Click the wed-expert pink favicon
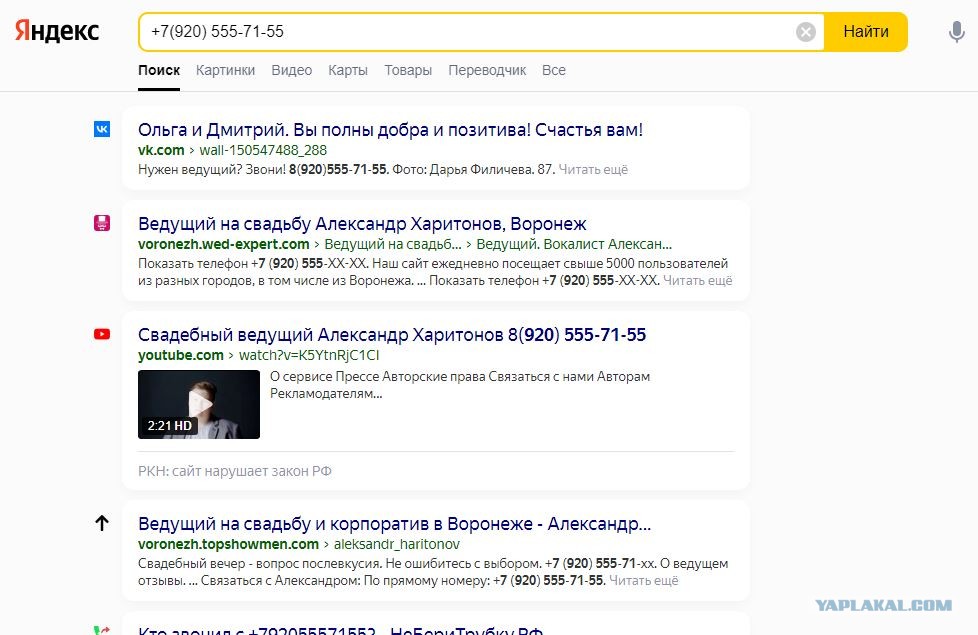The width and height of the screenshot is (978, 635). (102, 223)
